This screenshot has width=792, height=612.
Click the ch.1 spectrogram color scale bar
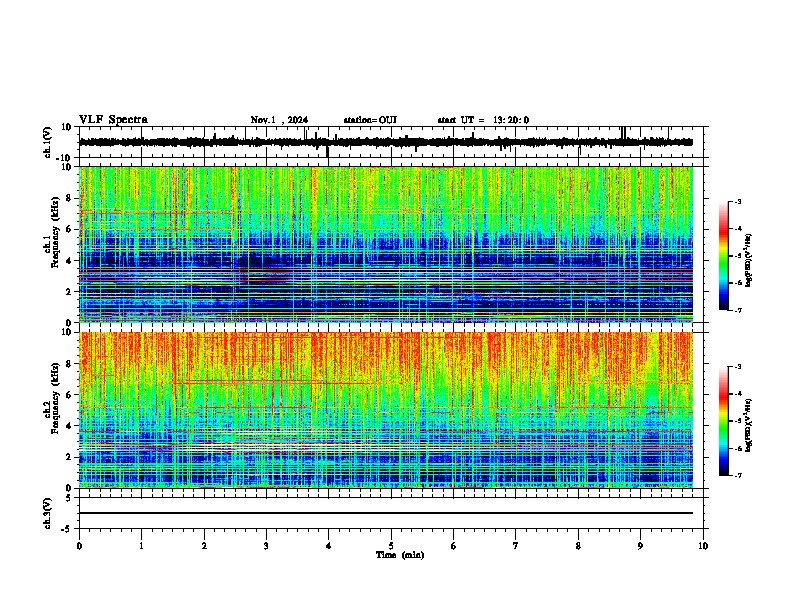pos(724,256)
